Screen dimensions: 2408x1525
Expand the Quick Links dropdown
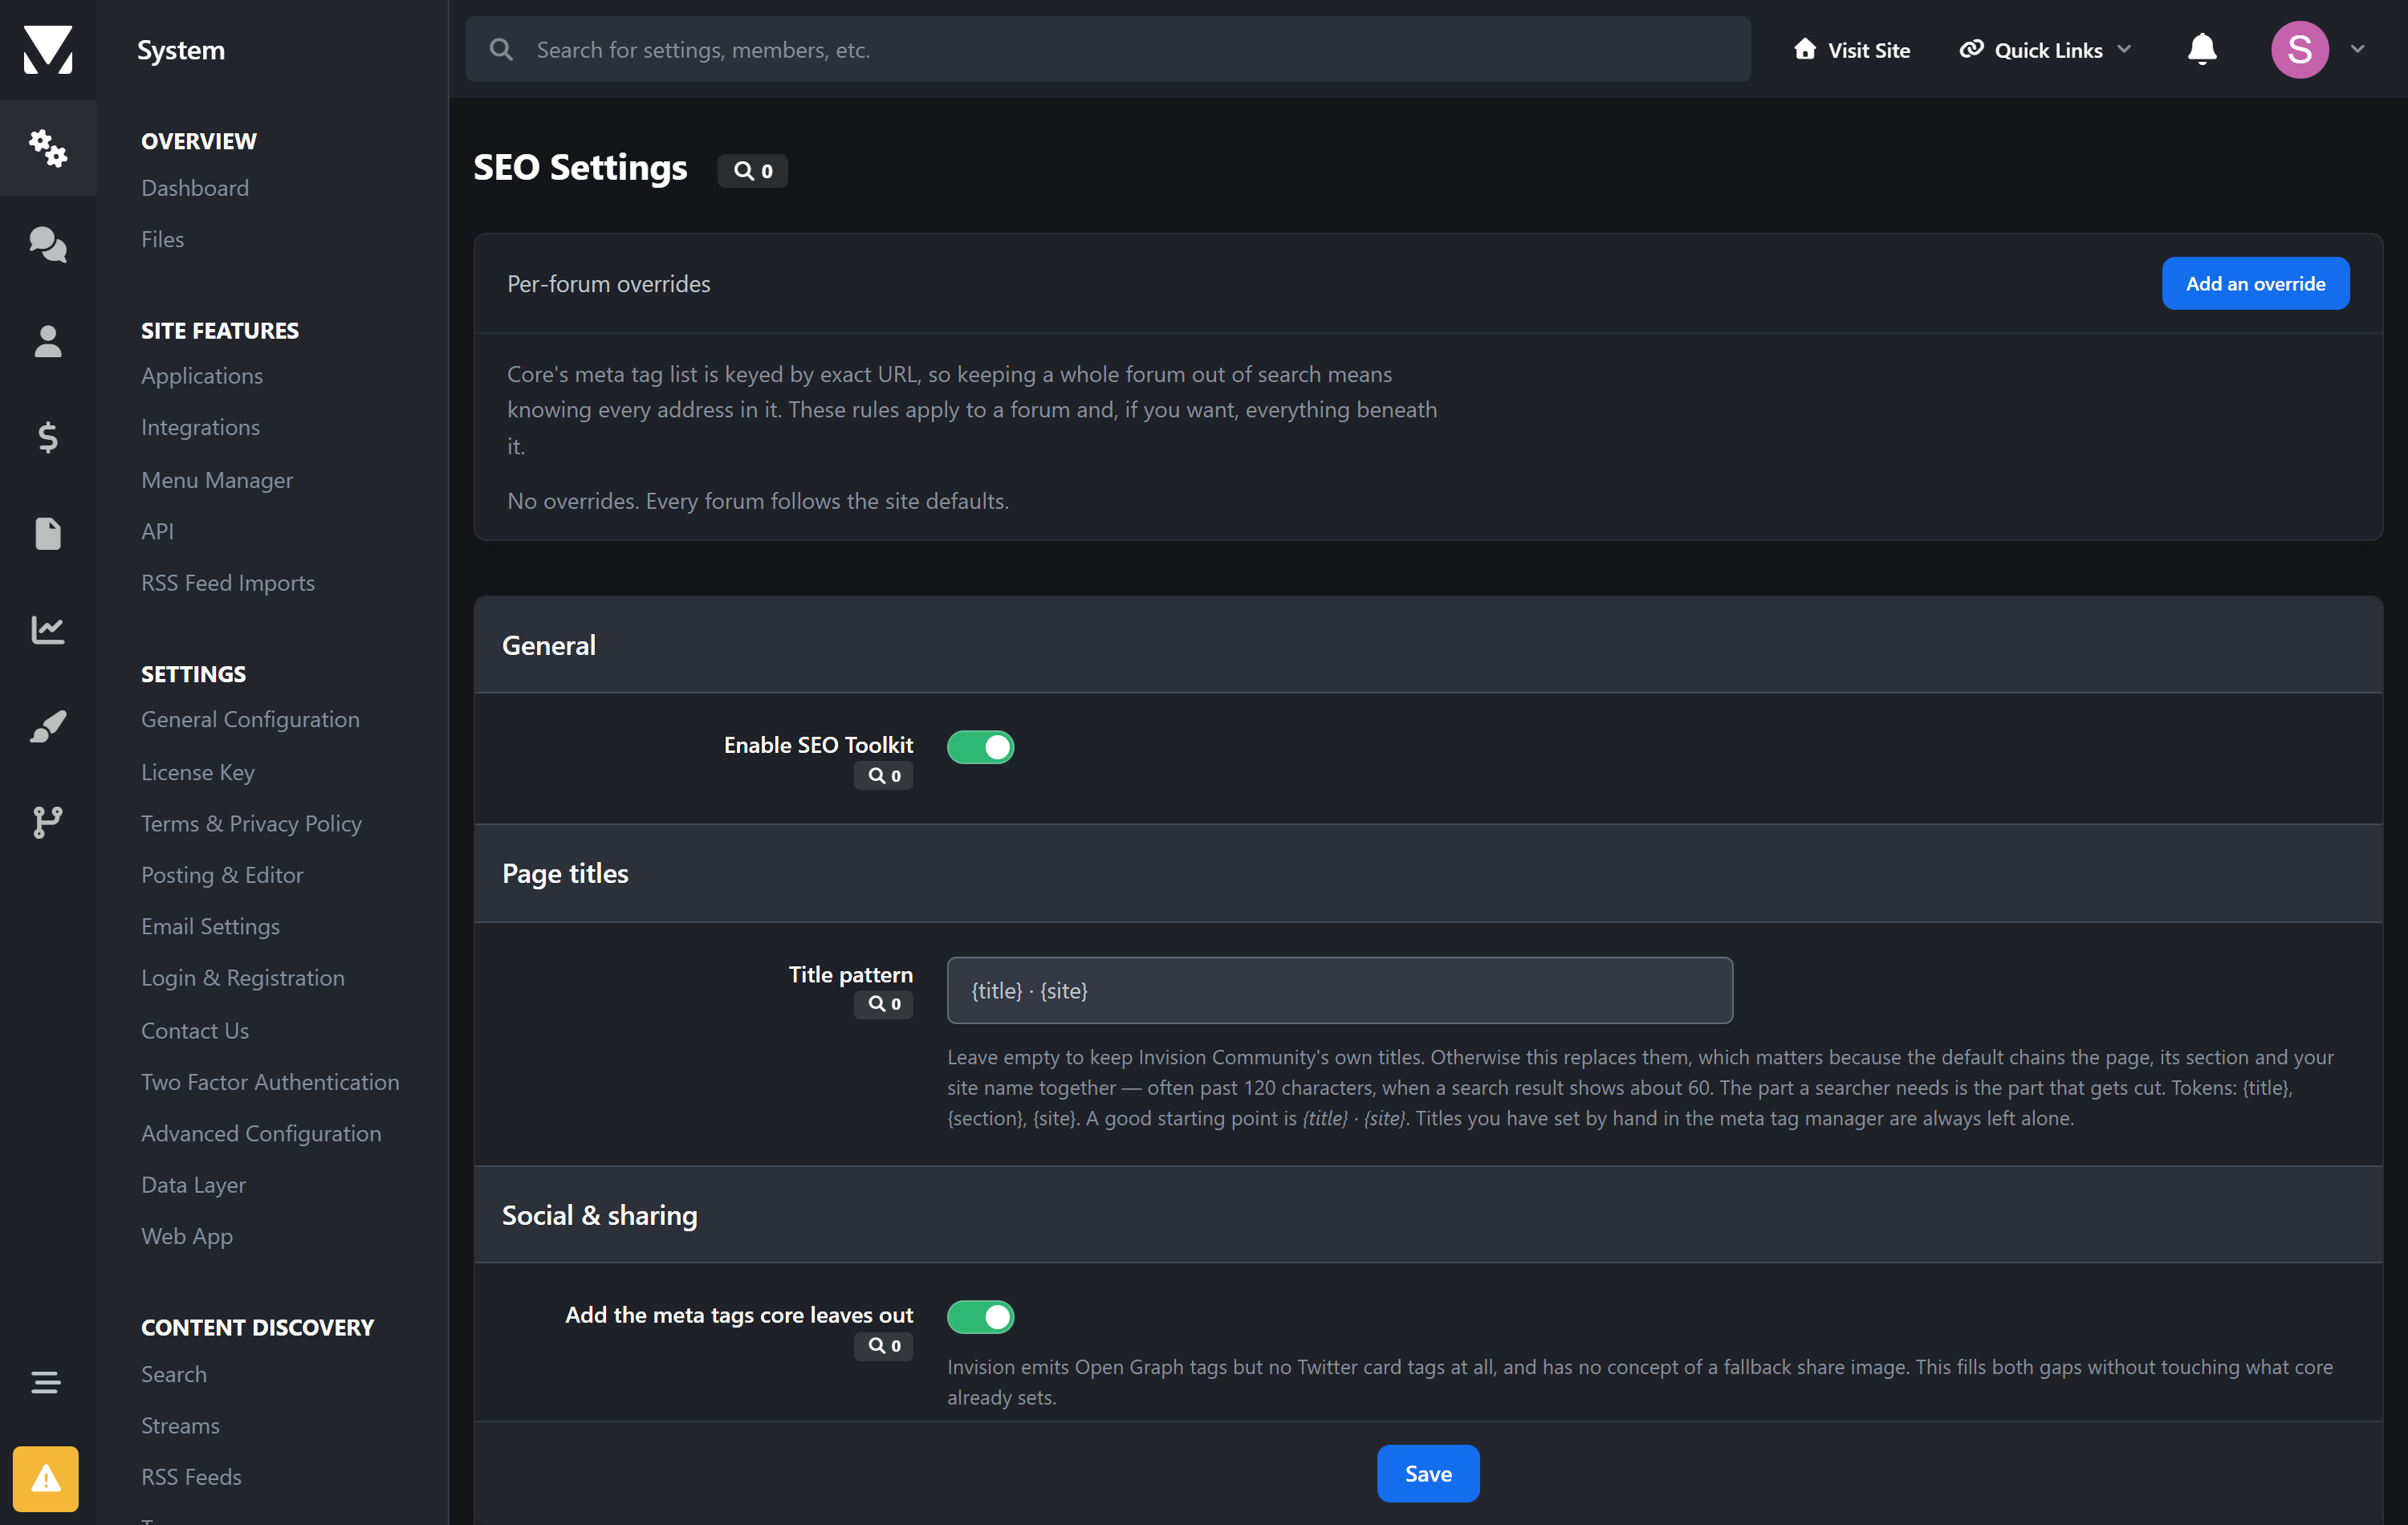click(2045, 49)
